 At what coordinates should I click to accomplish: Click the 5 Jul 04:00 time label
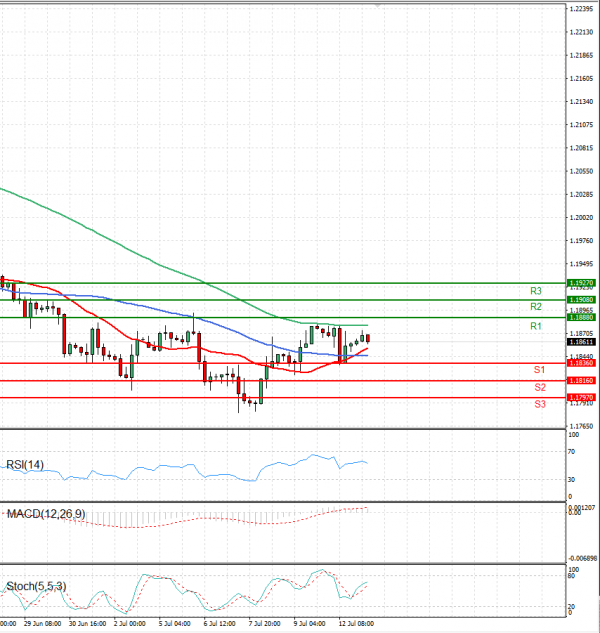(174, 623)
